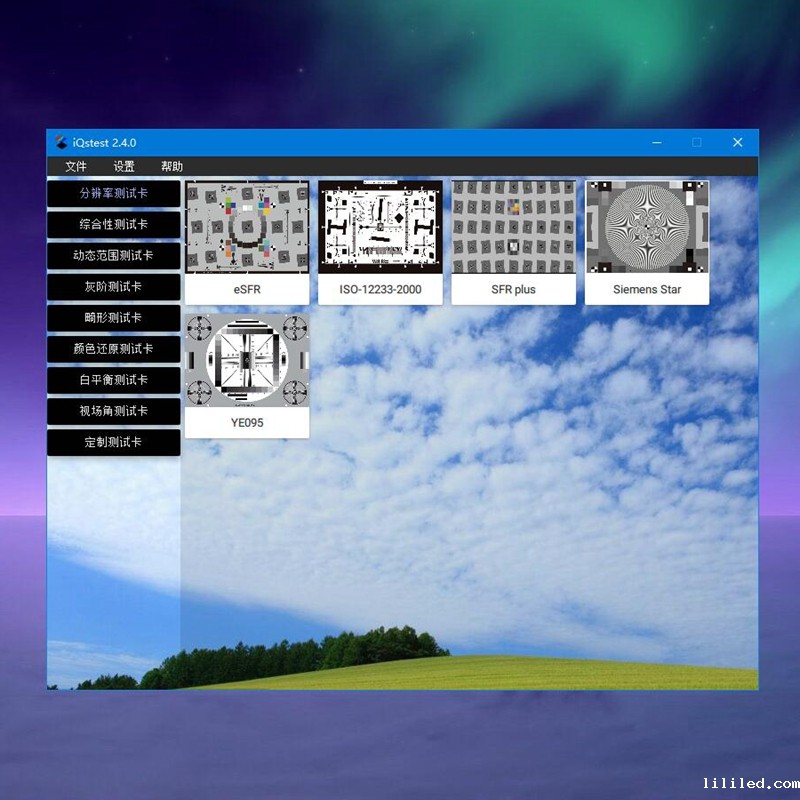Open the 定制测试卡 category
800x800 pixels.
pyautogui.click(x=114, y=442)
